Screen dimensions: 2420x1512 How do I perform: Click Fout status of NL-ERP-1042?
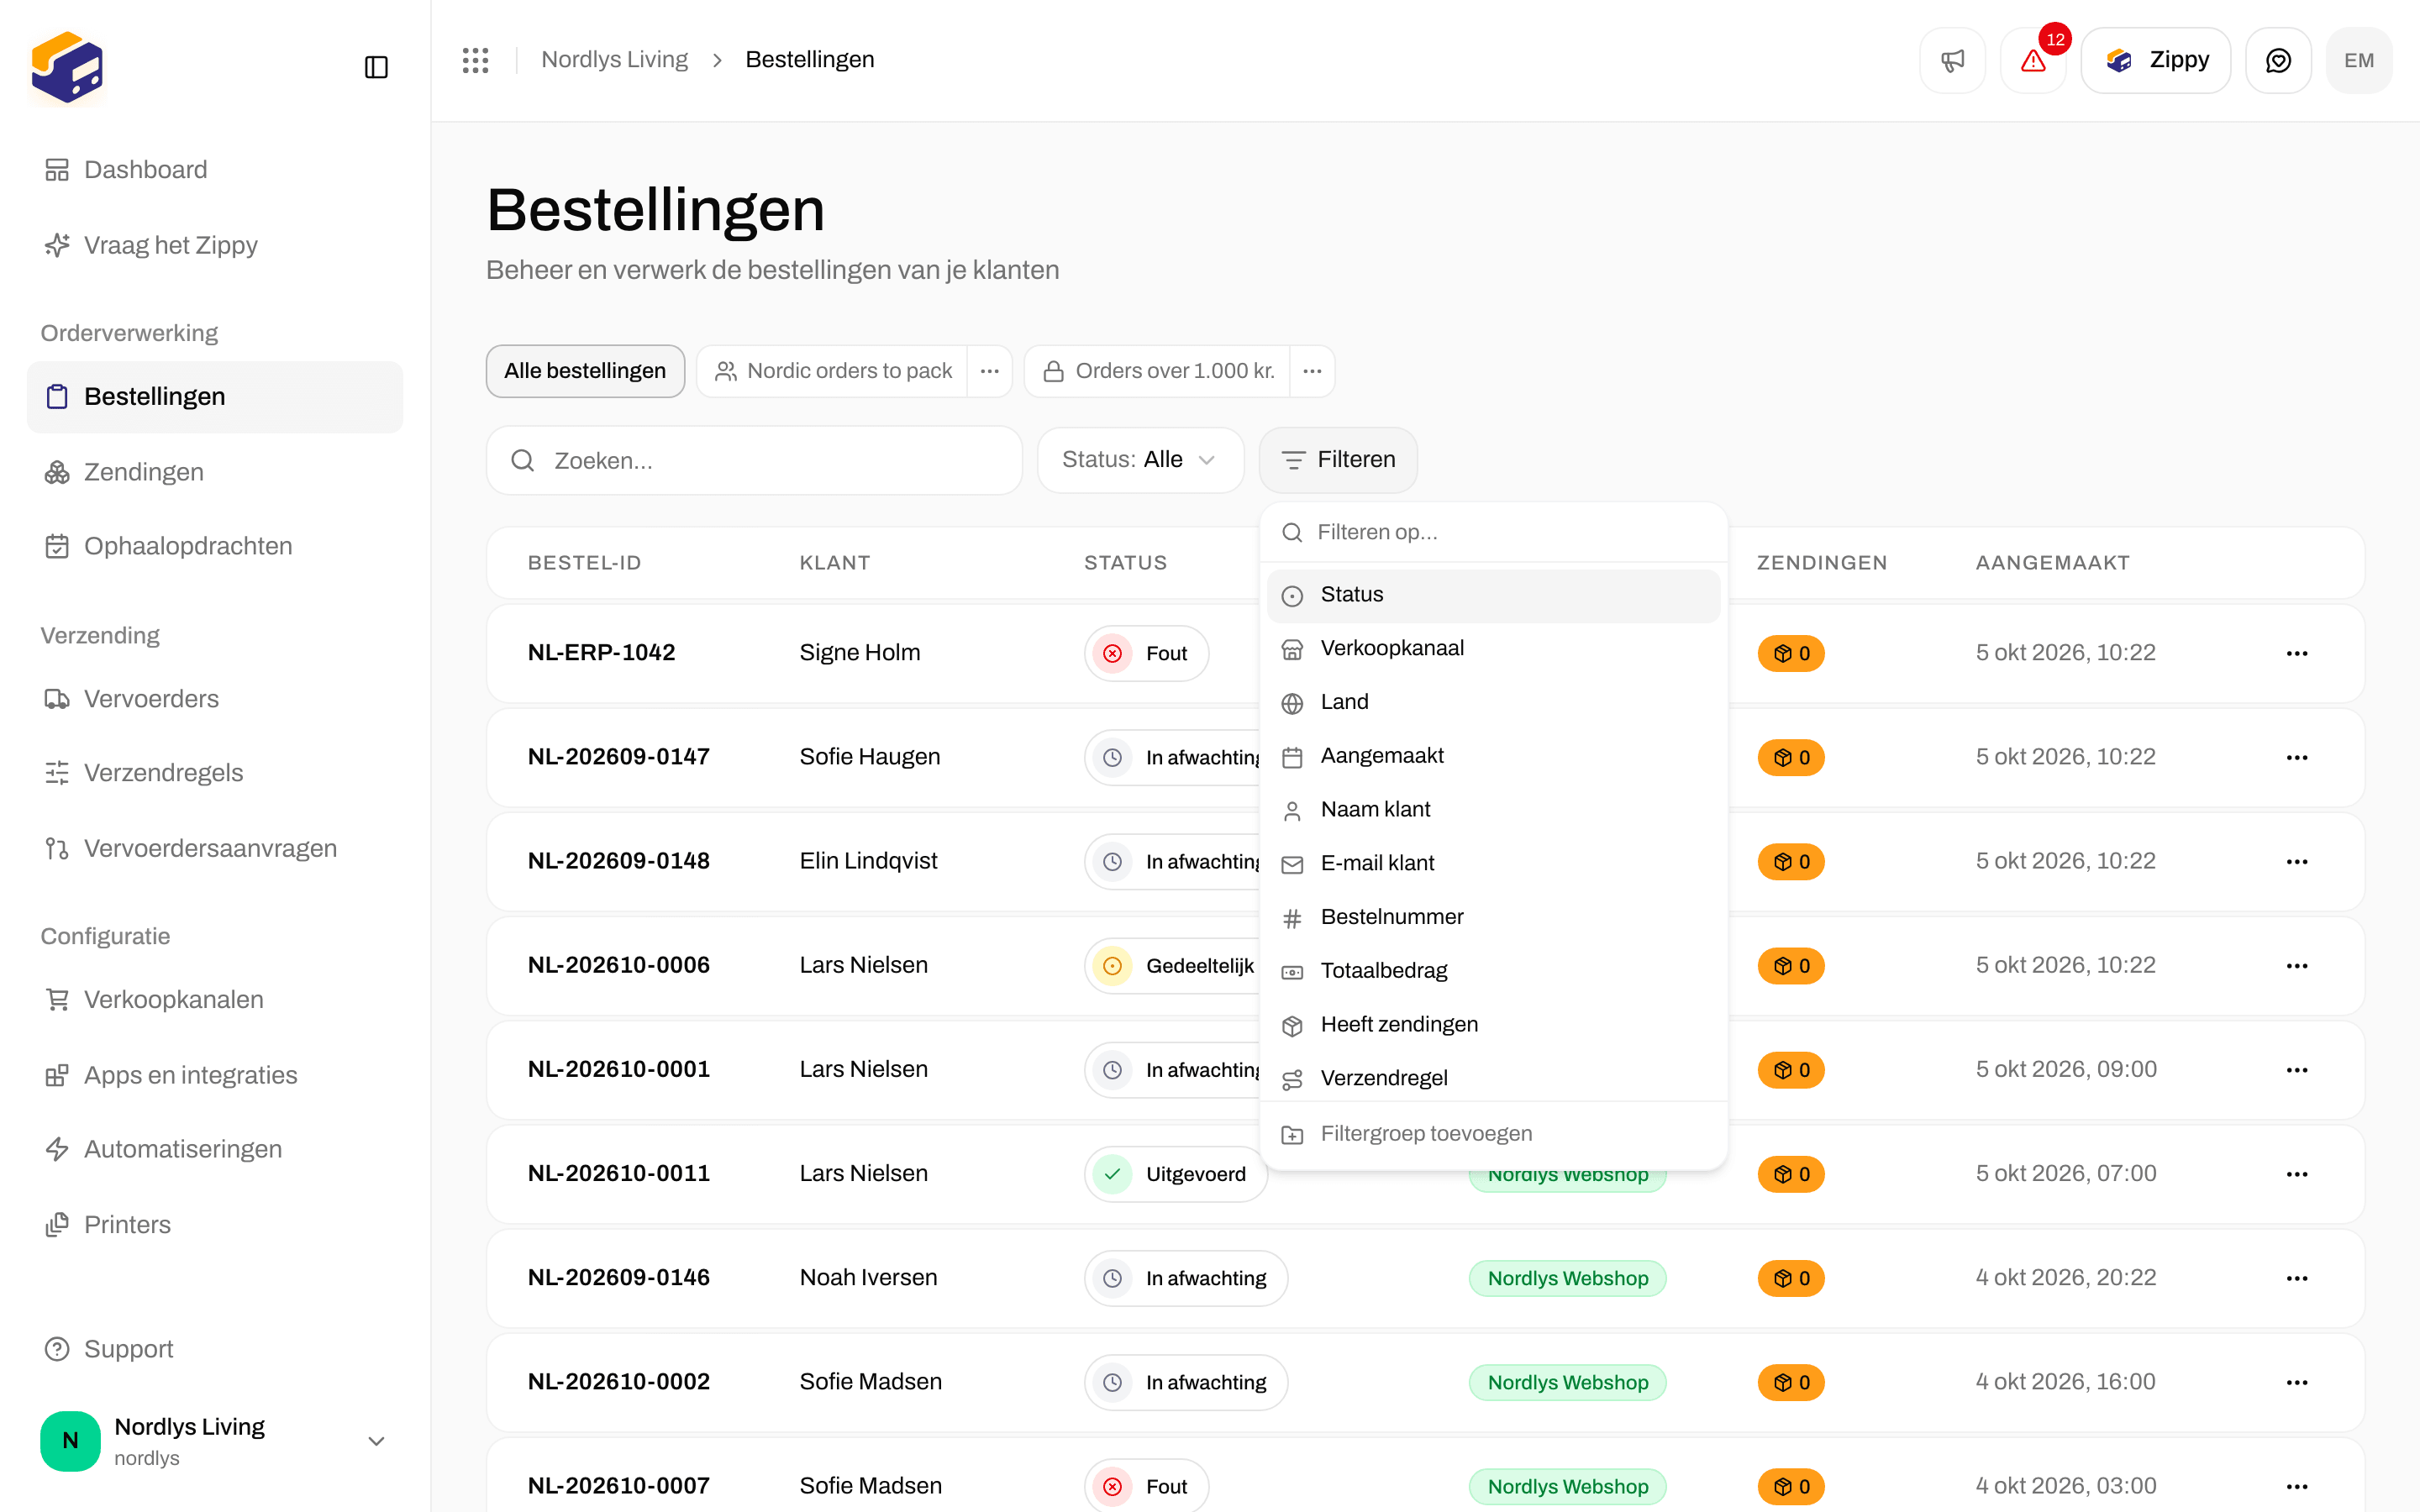pos(1146,654)
